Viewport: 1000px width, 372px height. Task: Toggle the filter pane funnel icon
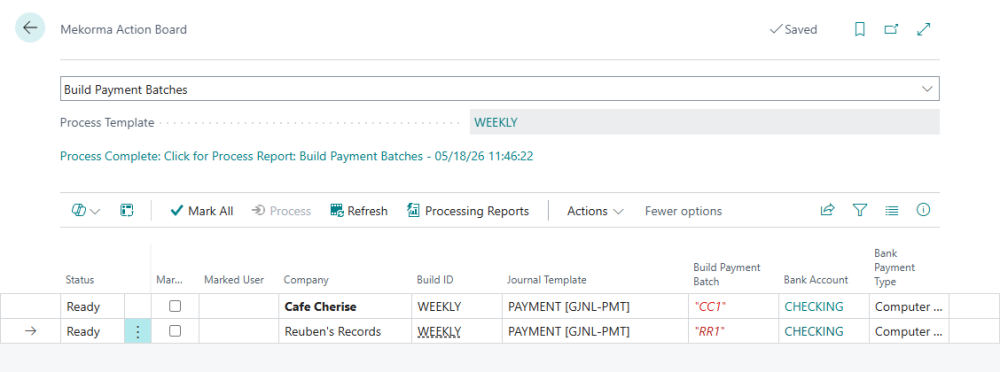(860, 210)
